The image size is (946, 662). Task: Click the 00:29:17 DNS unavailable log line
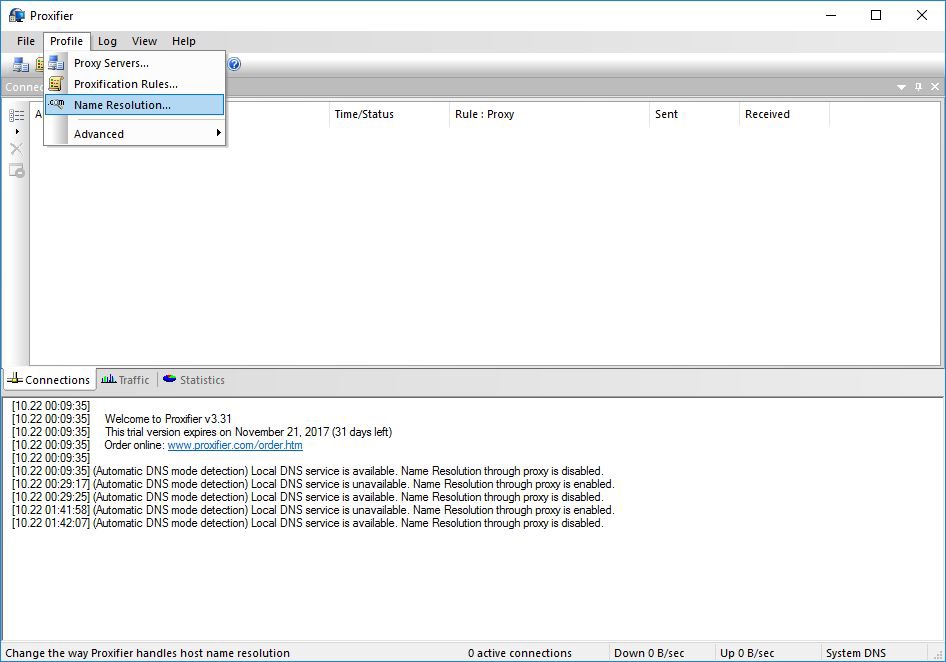coord(313,484)
